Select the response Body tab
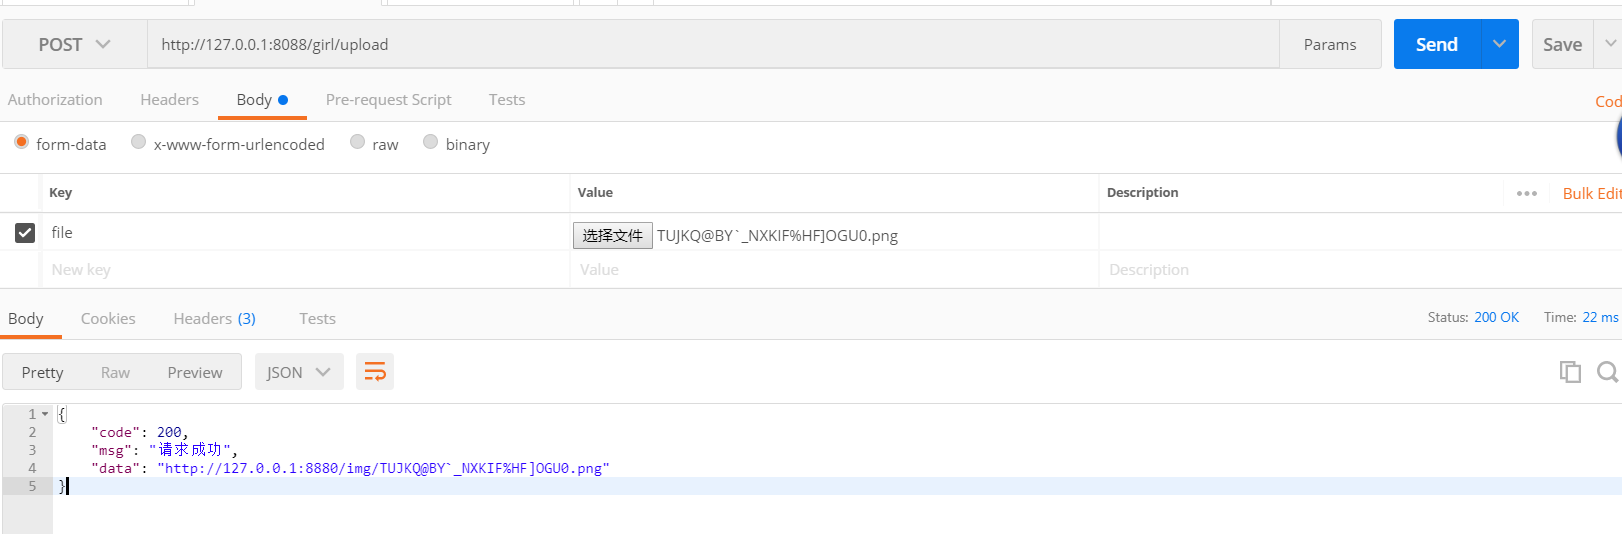The image size is (1622, 534). [x=26, y=319]
